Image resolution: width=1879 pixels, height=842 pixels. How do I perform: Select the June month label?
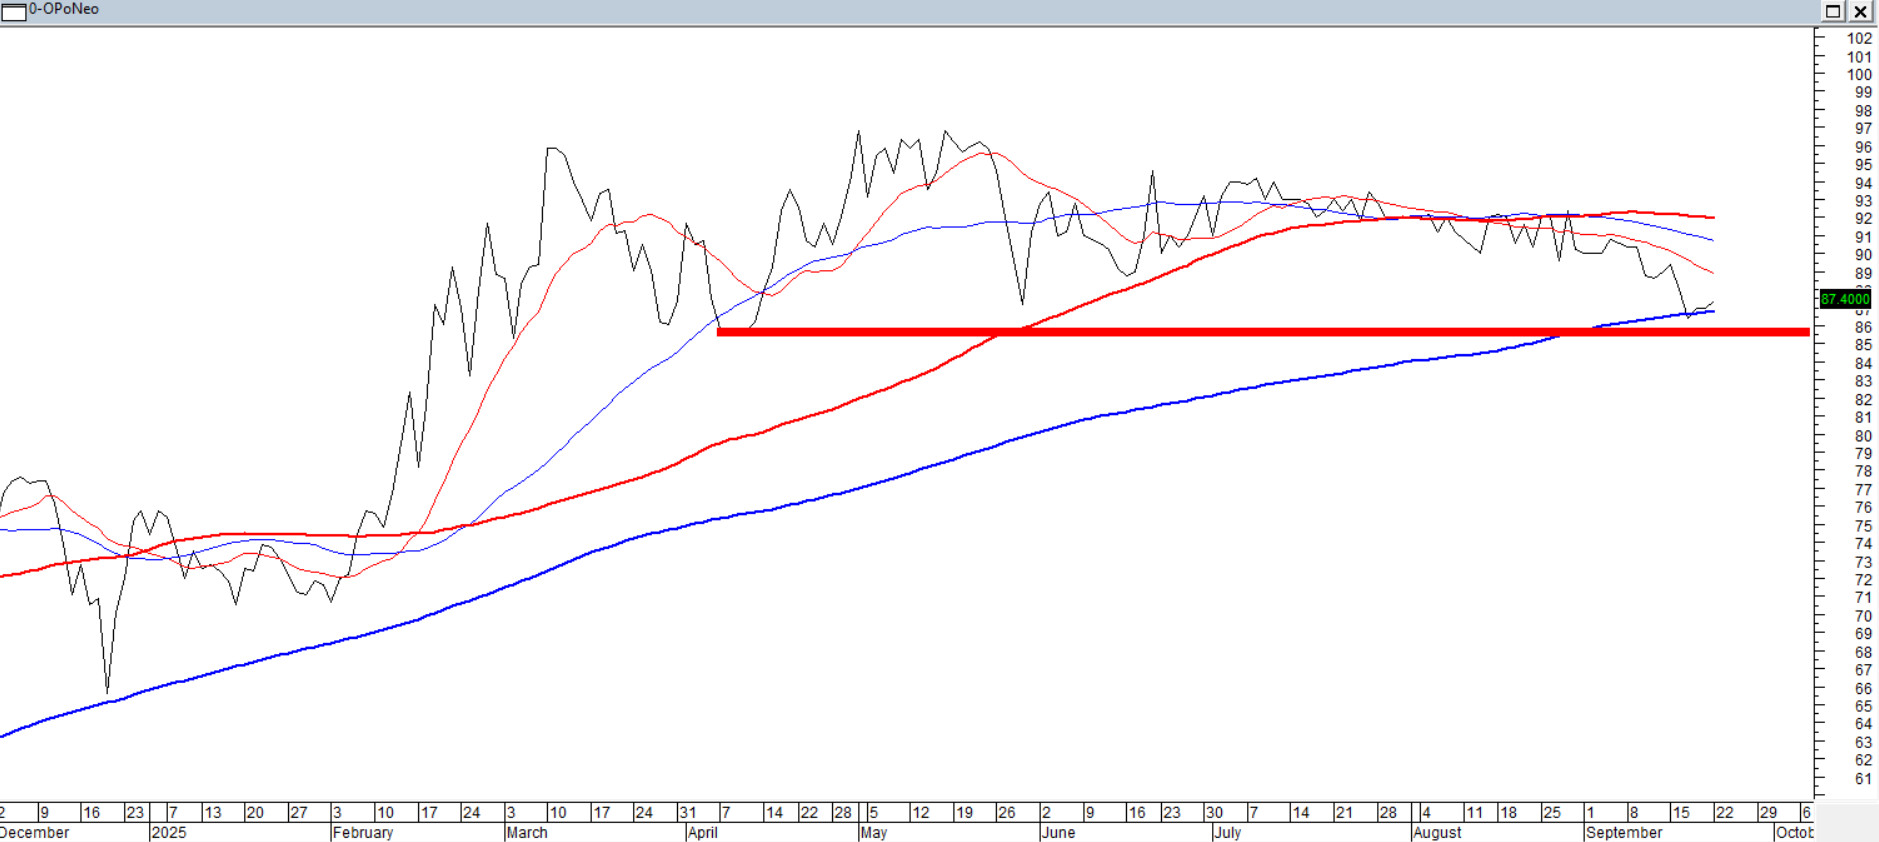click(1058, 832)
